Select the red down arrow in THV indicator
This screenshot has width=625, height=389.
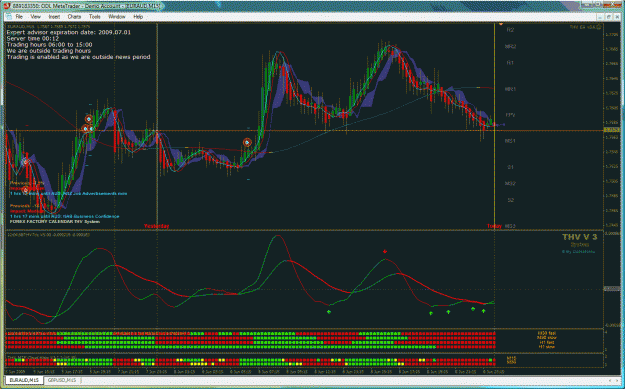point(385,251)
